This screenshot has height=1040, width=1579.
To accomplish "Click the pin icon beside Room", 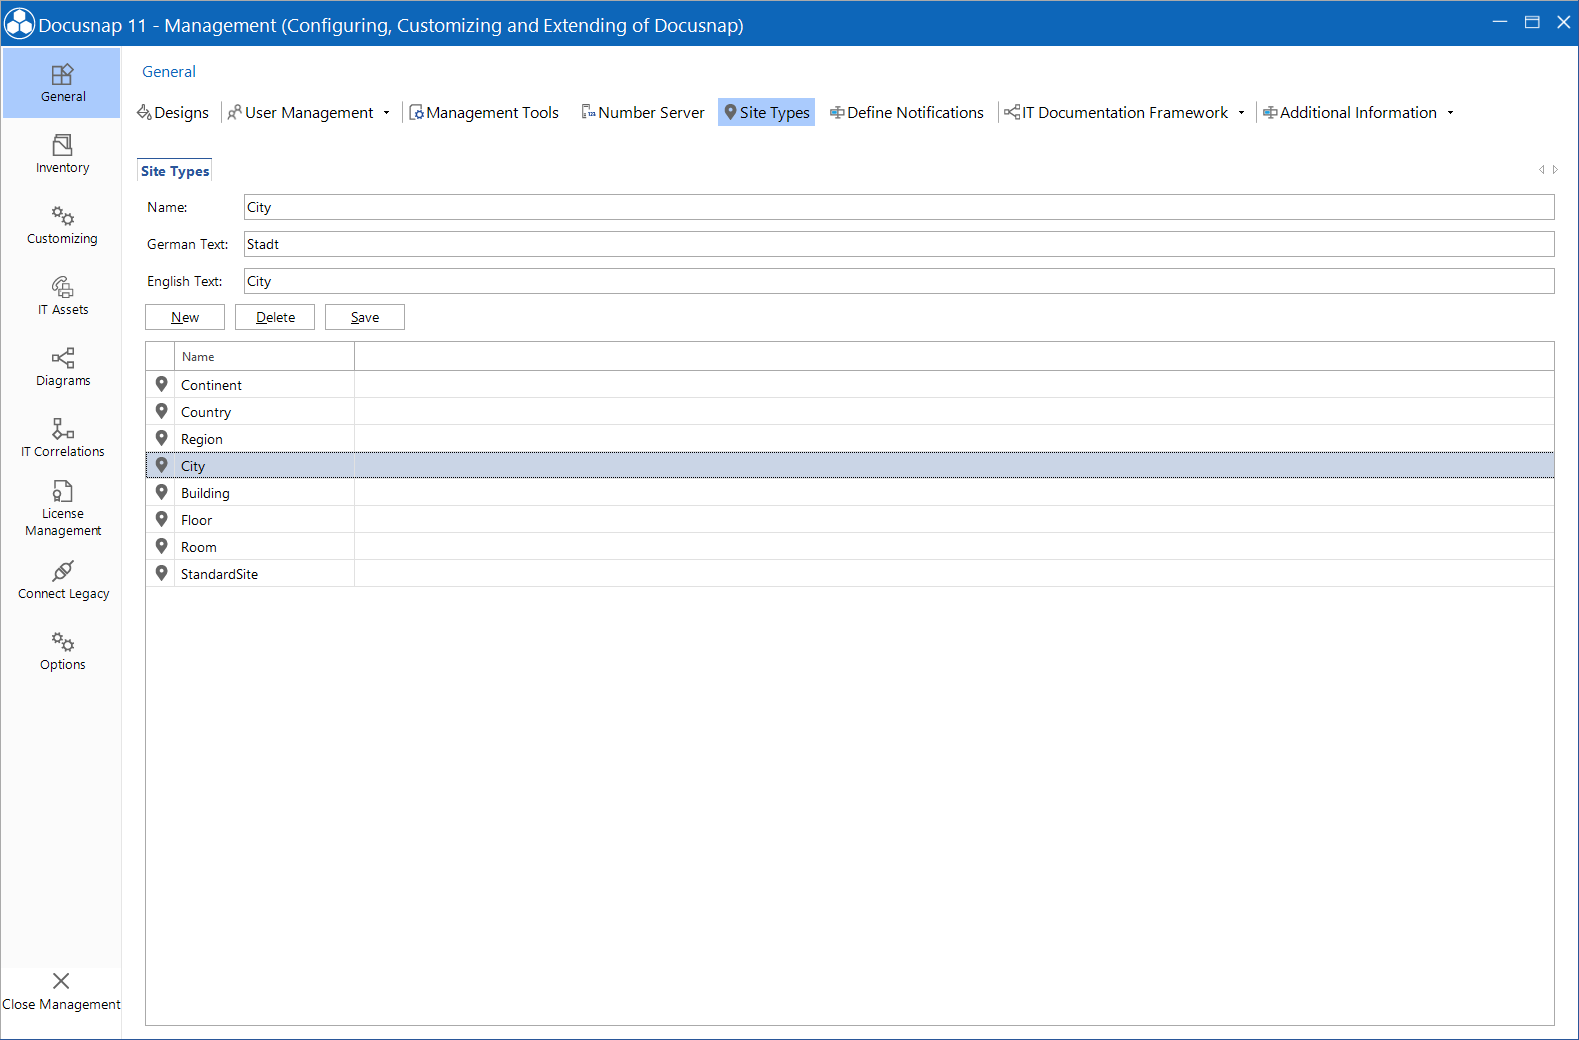I will pos(161,546).
